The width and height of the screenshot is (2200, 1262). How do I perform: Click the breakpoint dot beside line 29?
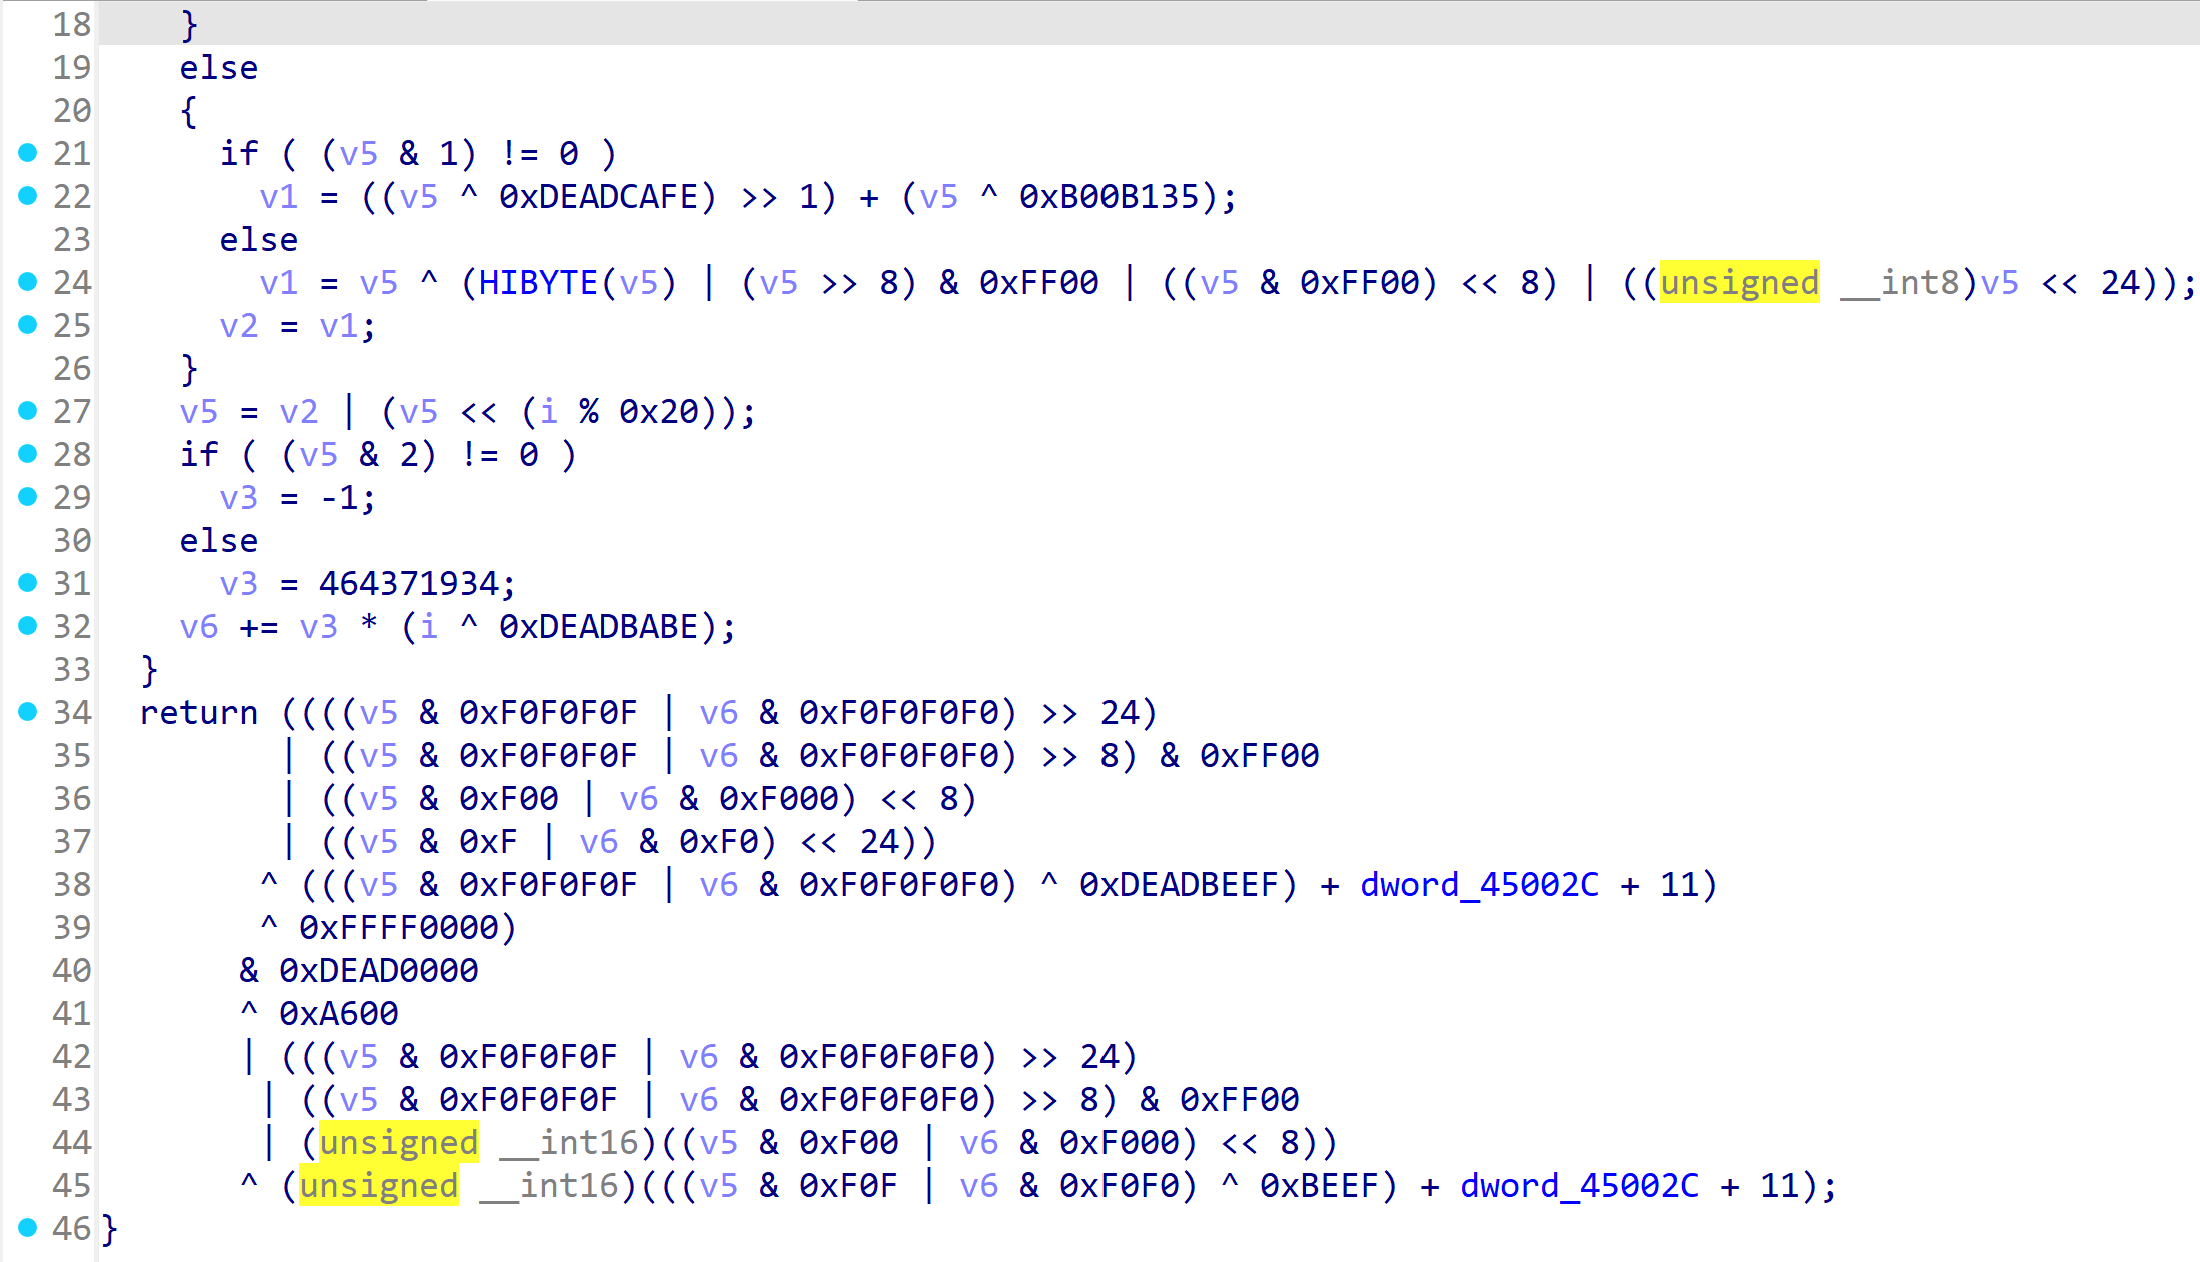(x=28, y=496)
